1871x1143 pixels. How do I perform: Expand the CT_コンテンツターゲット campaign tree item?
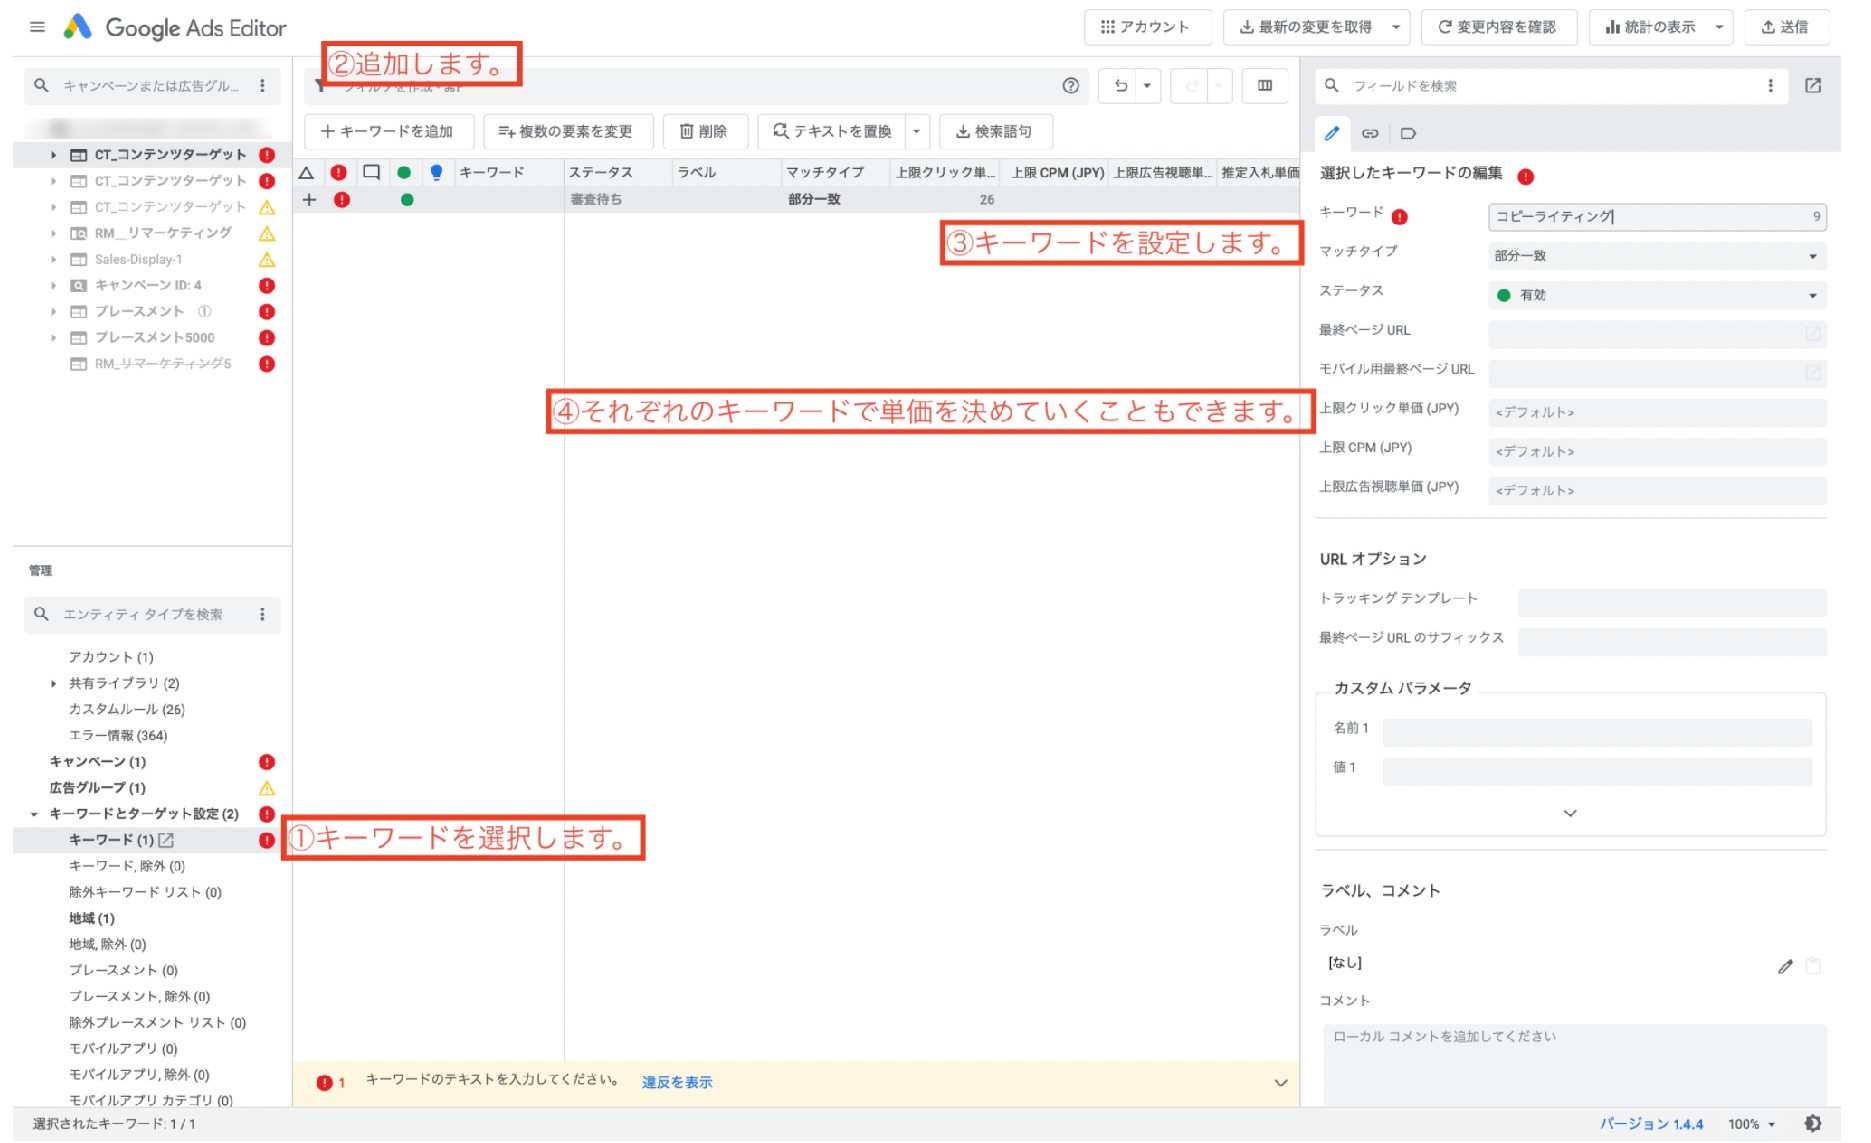pos(53,155)
